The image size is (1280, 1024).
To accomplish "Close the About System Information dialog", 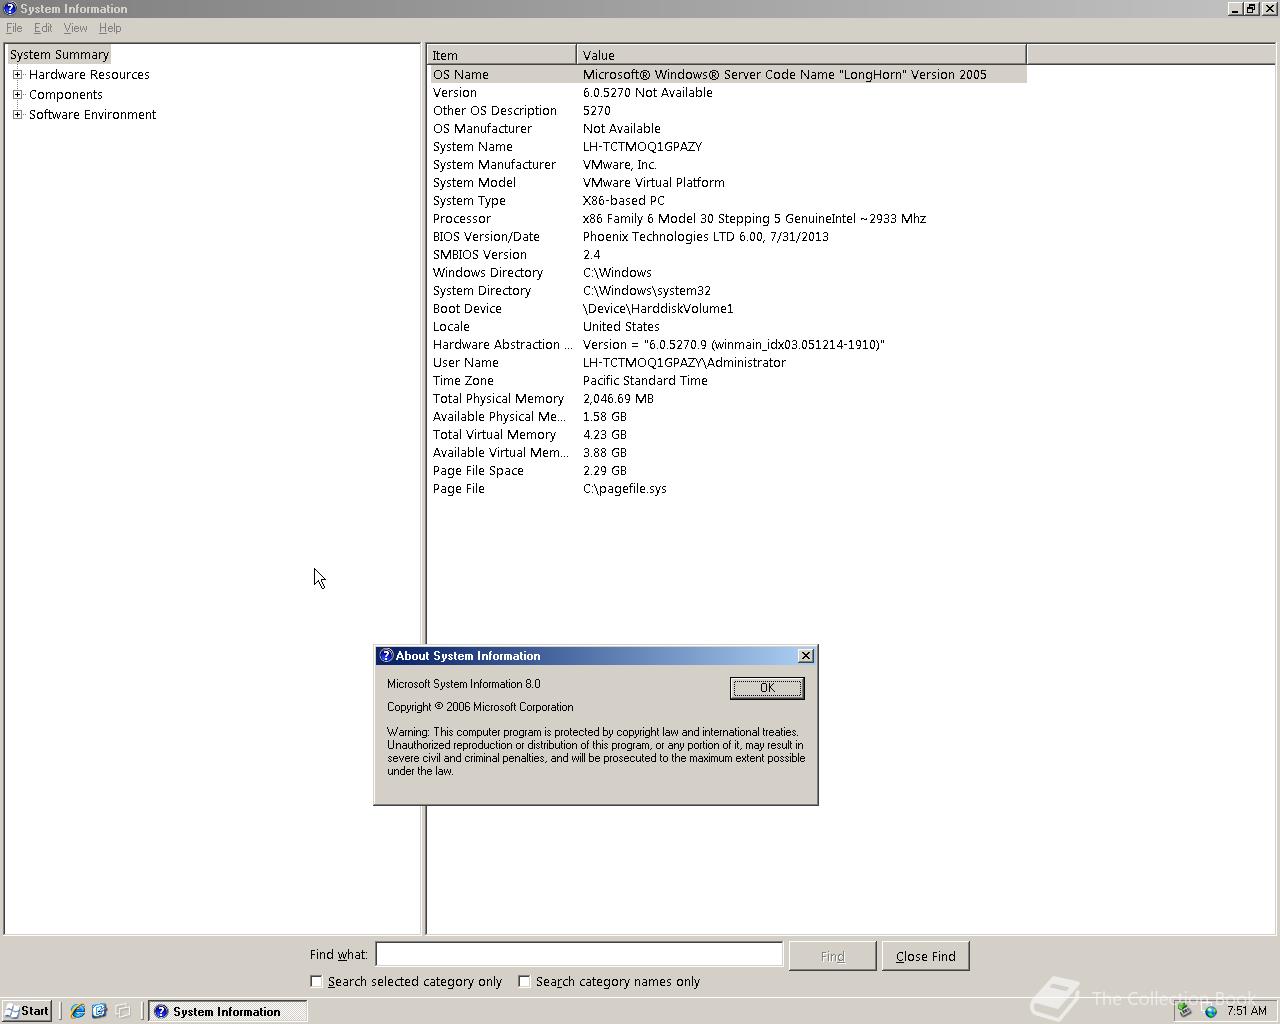I will [806, 656].
